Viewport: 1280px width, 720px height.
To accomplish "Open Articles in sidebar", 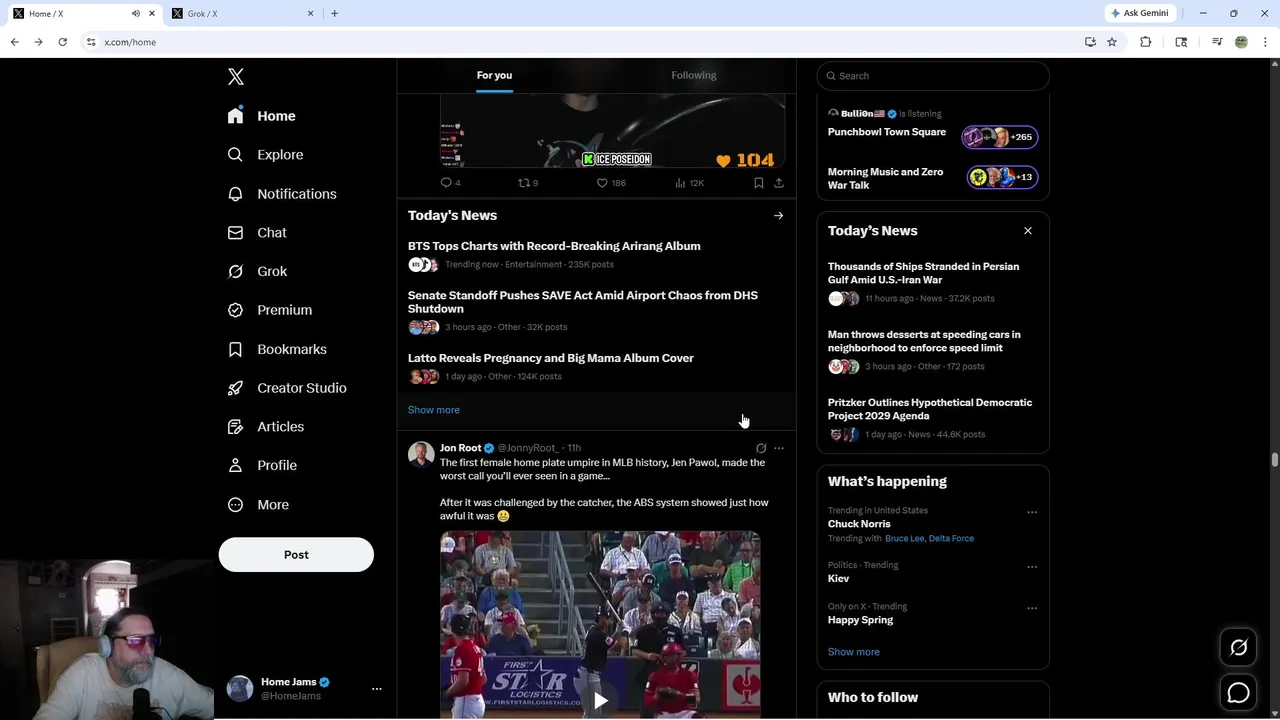I will point(266,427).
